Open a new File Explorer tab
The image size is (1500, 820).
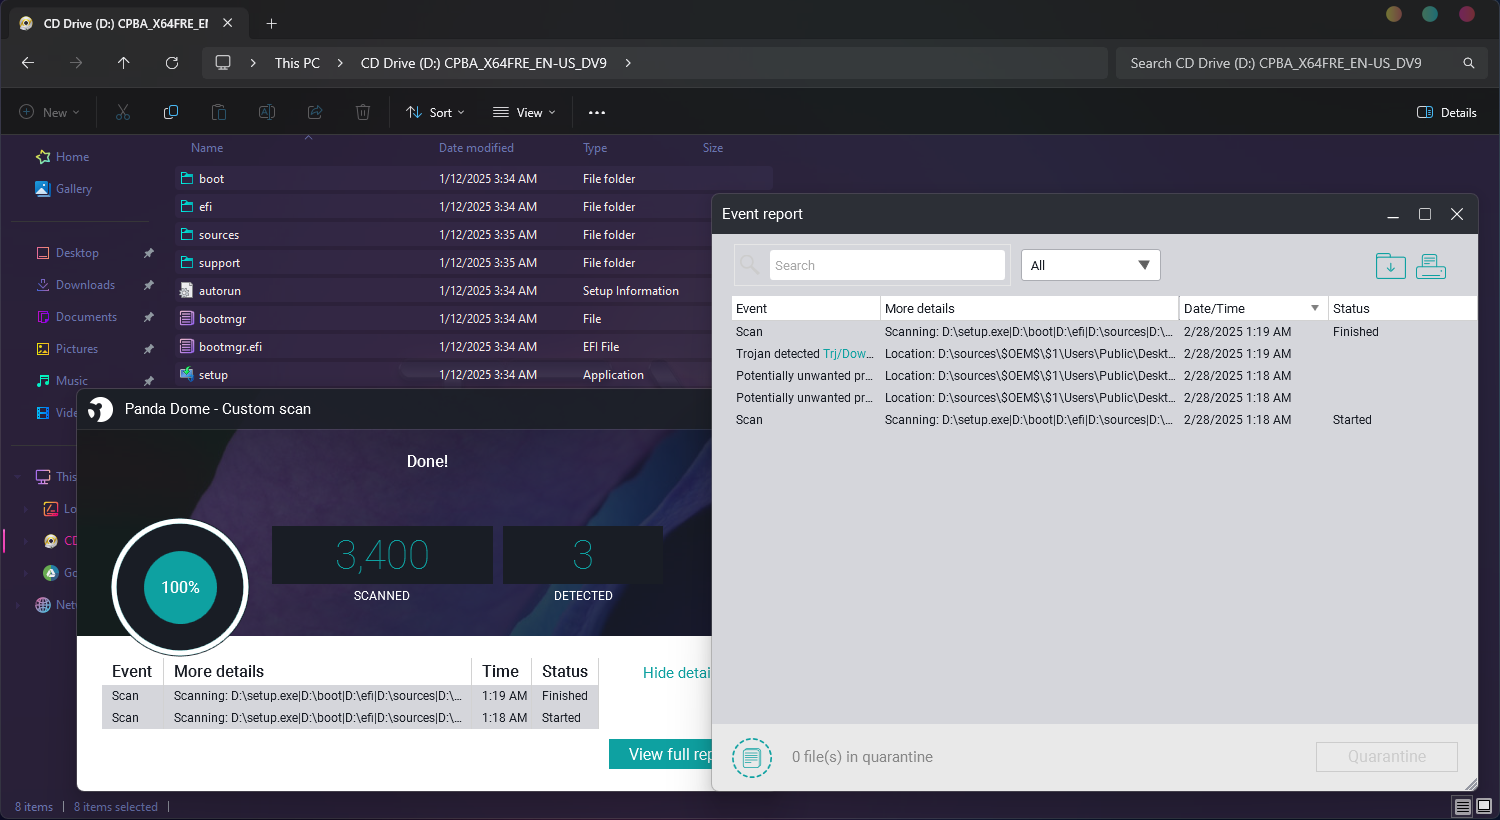click(272, 23)
